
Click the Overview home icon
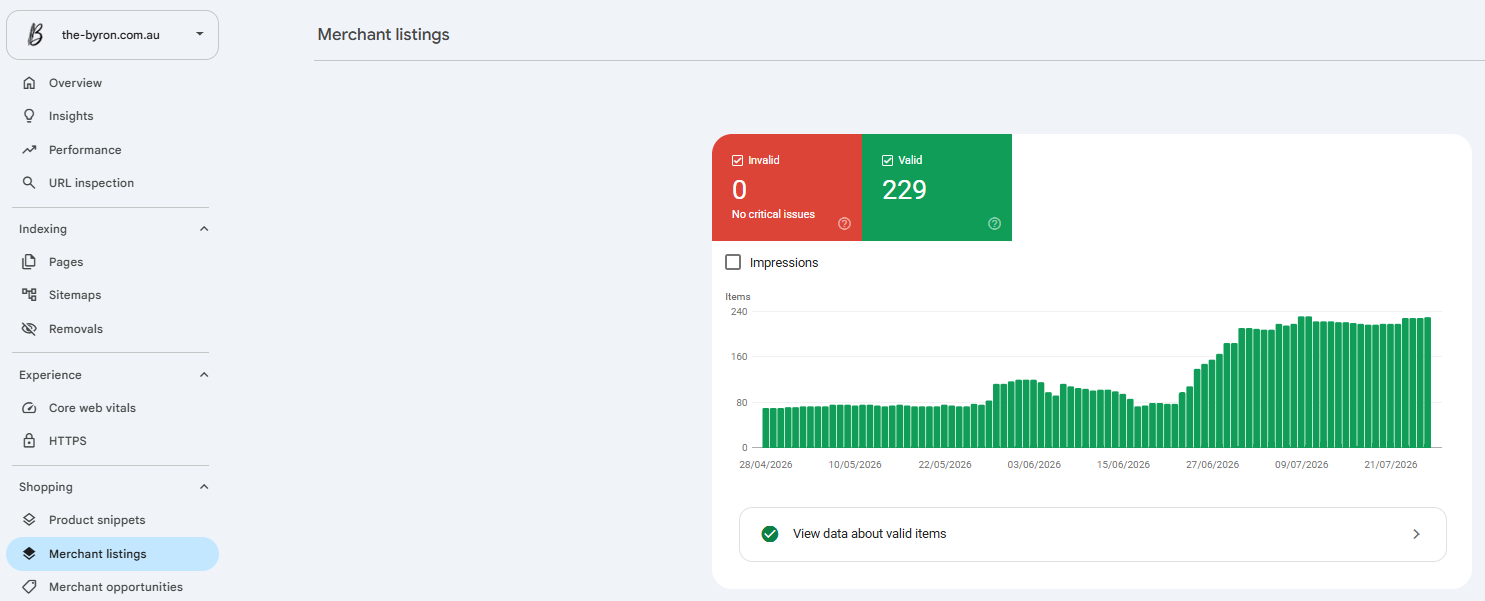click(29, 83)
